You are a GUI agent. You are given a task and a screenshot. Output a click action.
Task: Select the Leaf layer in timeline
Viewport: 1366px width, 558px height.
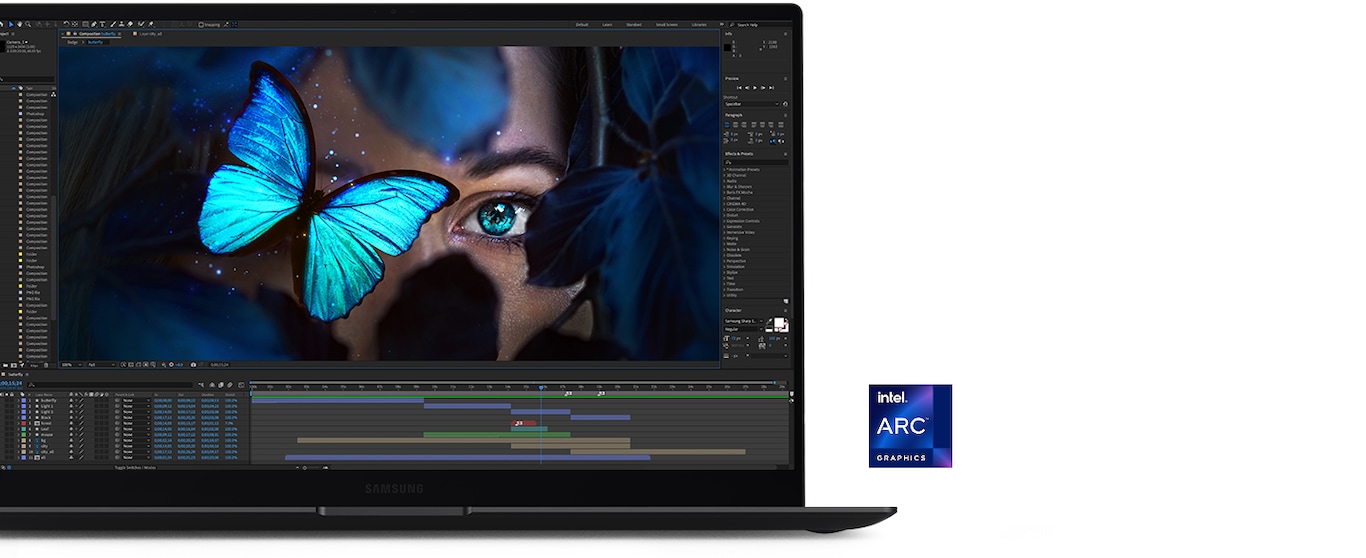(46, 429)
